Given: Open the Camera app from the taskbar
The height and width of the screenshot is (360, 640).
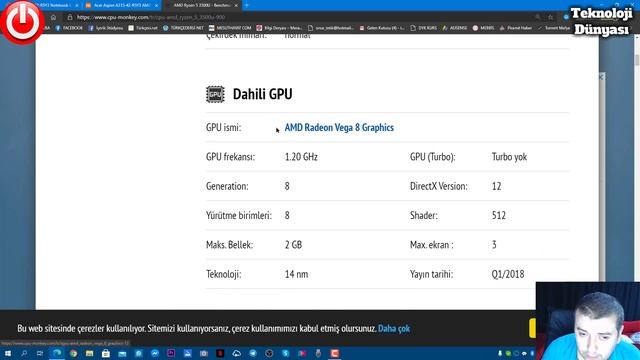Looking at the screenshot, I should point(204,353).
